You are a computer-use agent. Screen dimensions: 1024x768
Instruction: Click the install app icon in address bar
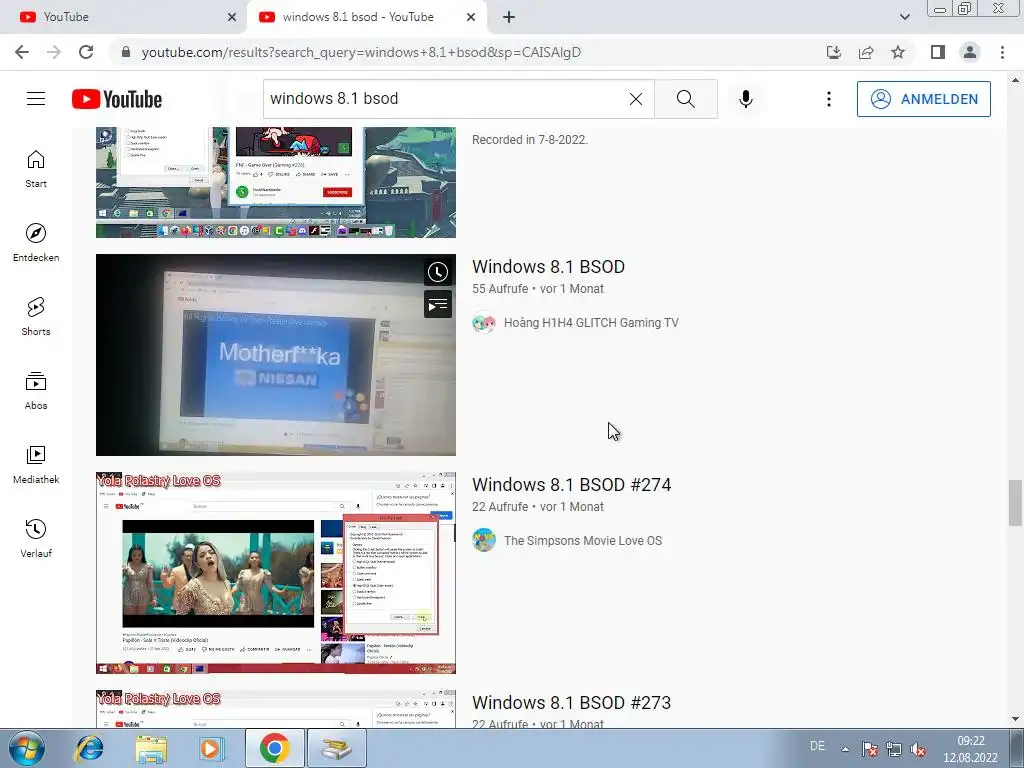point(834,52)
